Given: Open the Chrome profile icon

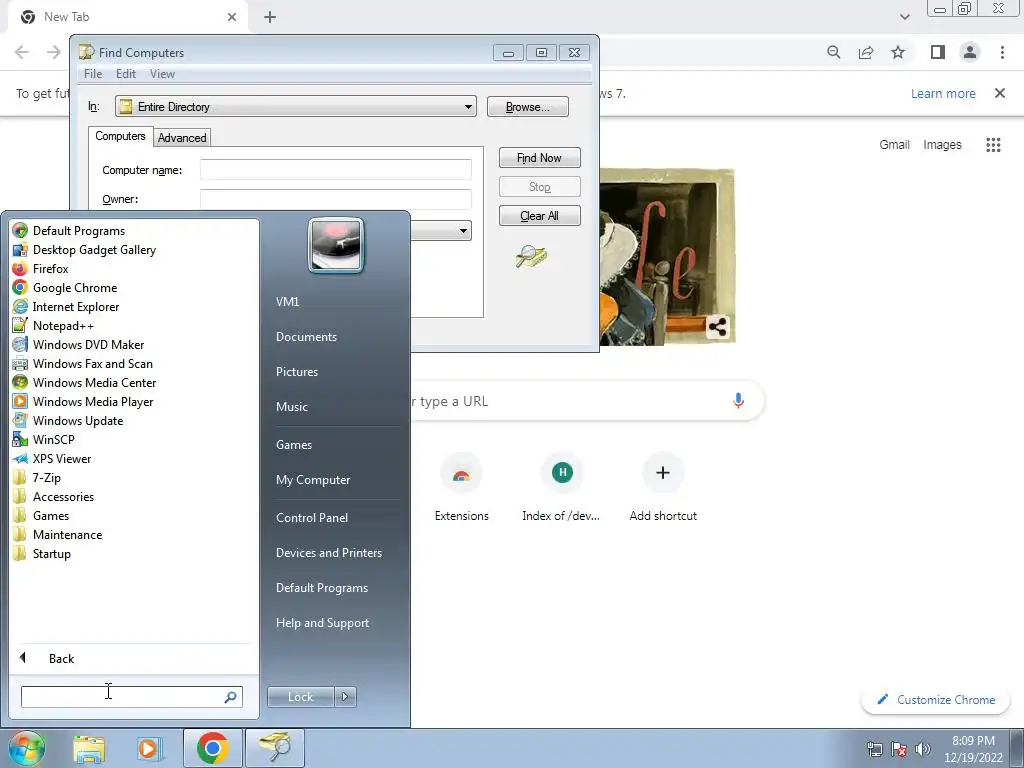Looking at the screenshot, I should tap(970, 52).
